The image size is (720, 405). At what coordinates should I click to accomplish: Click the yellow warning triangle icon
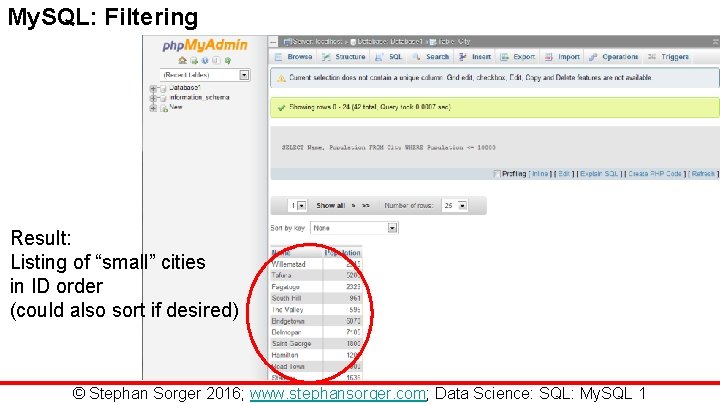[281, 79]
